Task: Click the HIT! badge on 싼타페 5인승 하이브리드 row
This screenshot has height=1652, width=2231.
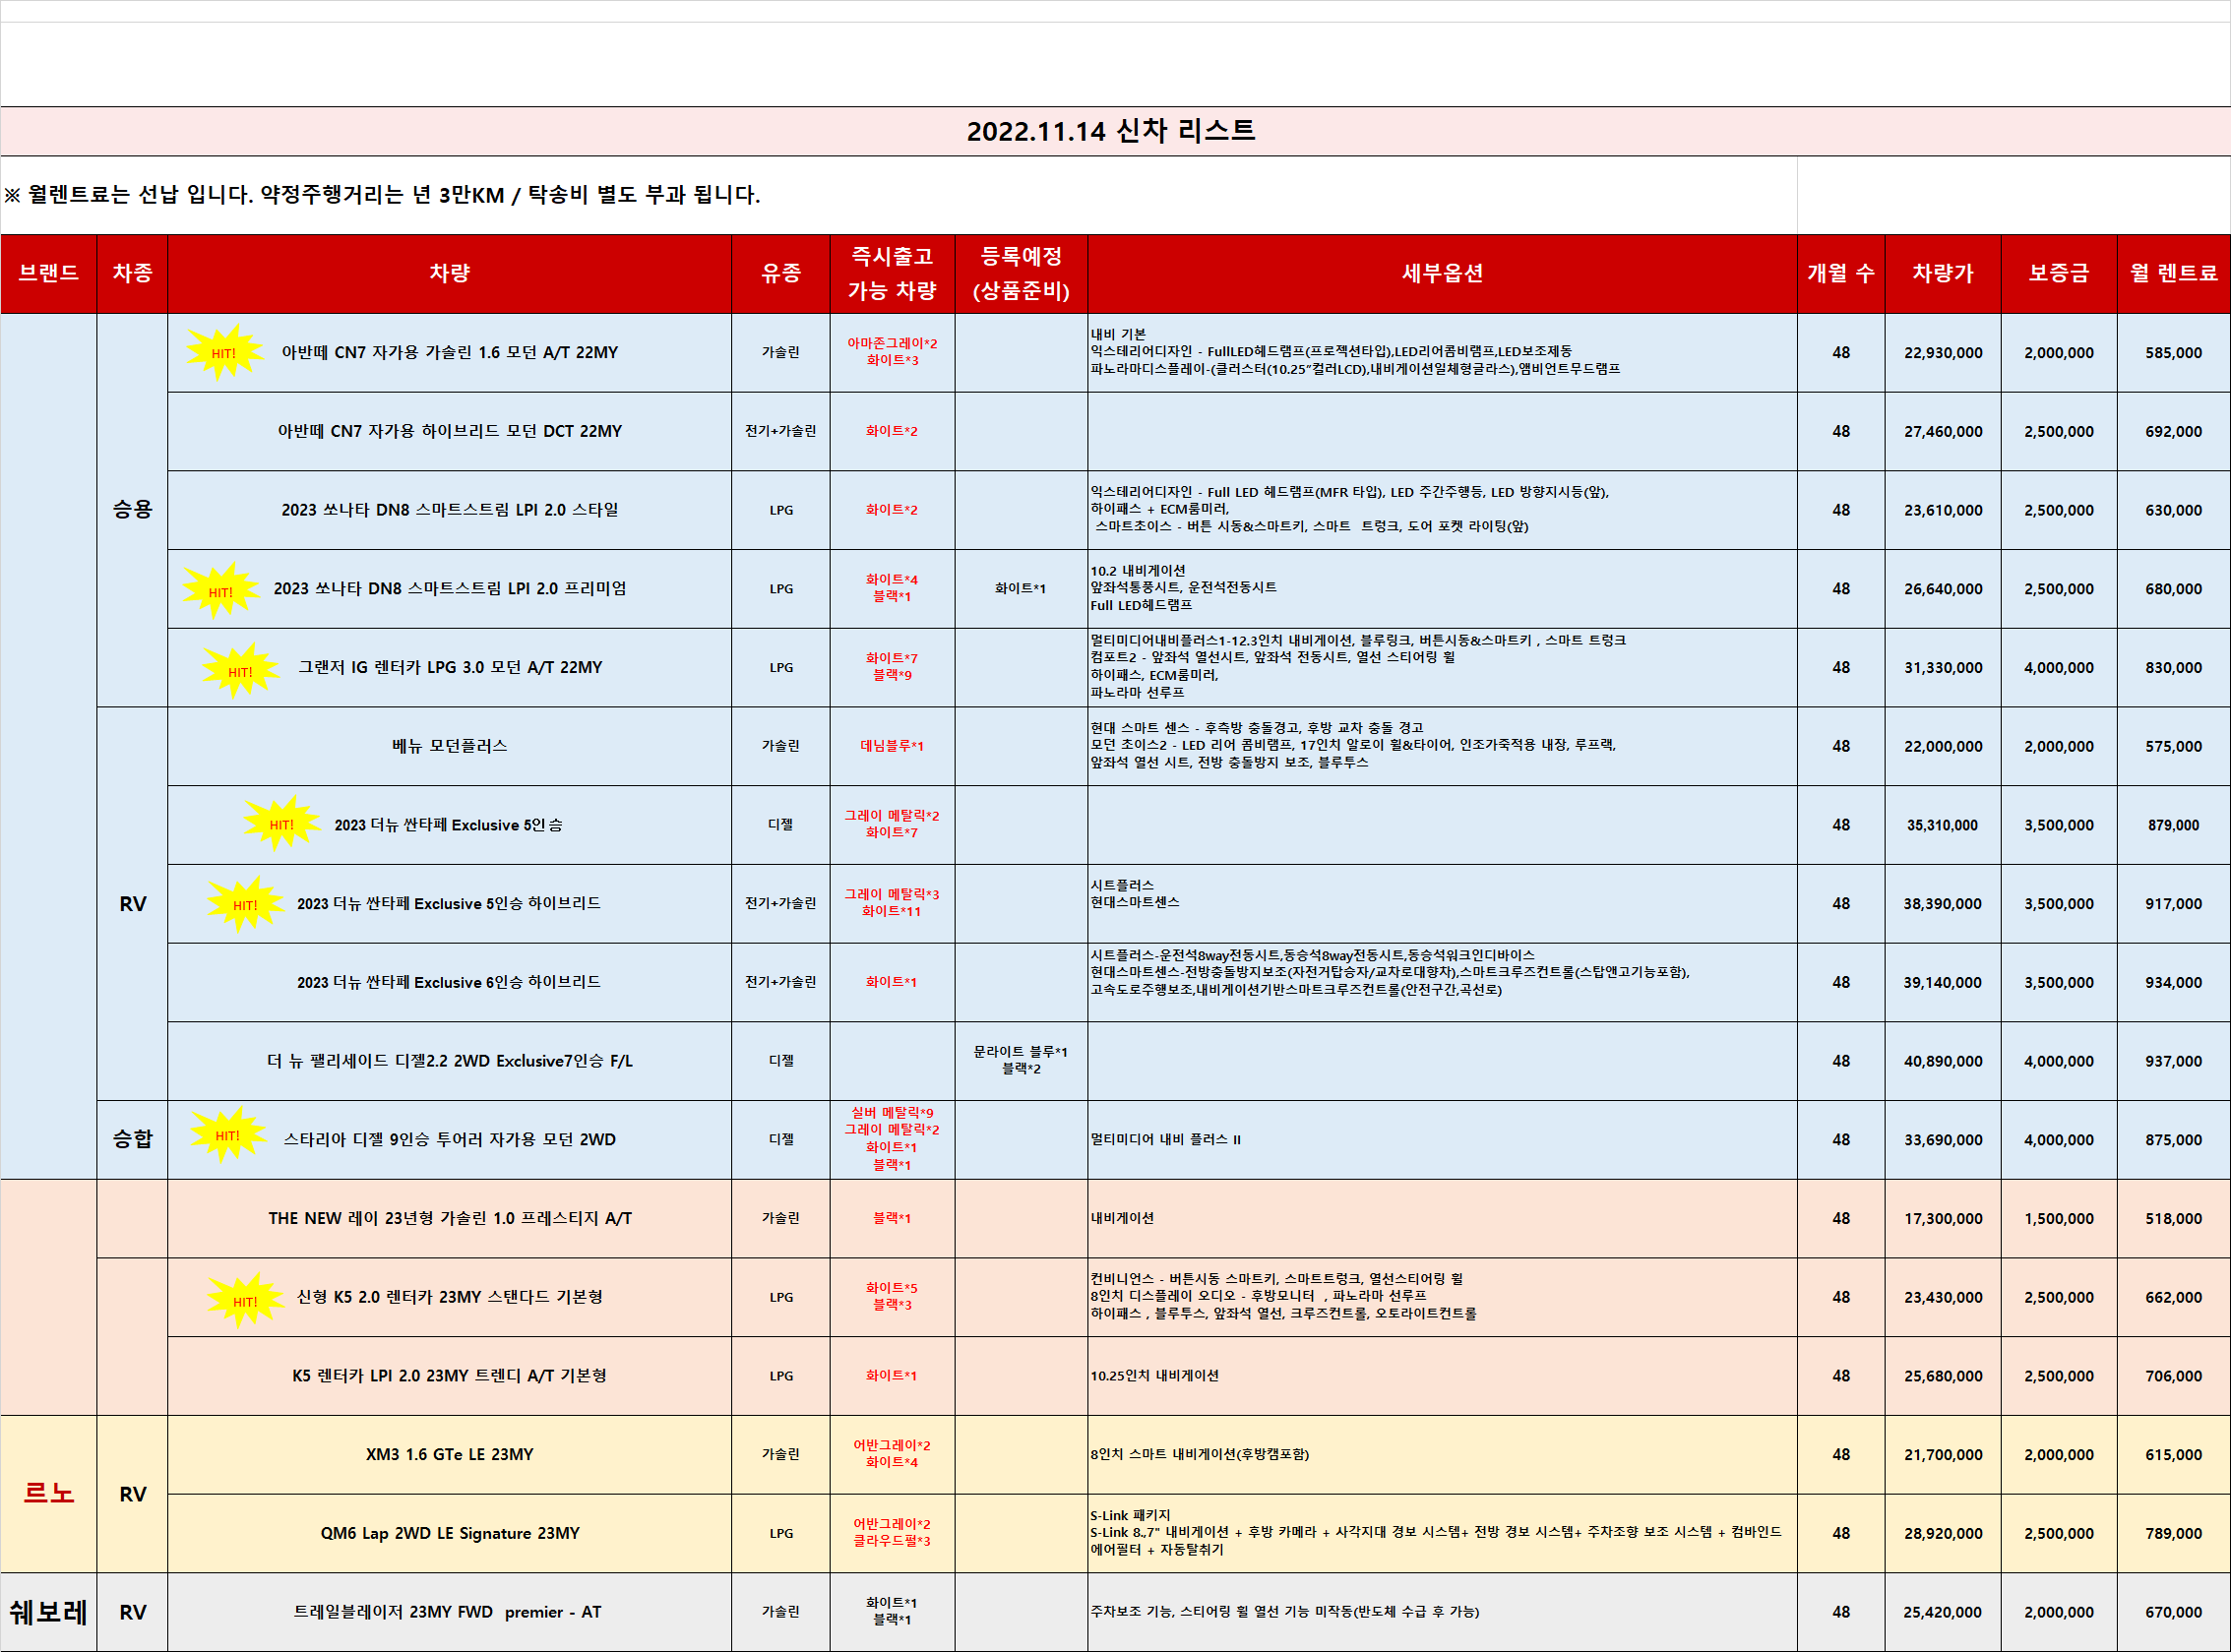Action: click(245, 904)
